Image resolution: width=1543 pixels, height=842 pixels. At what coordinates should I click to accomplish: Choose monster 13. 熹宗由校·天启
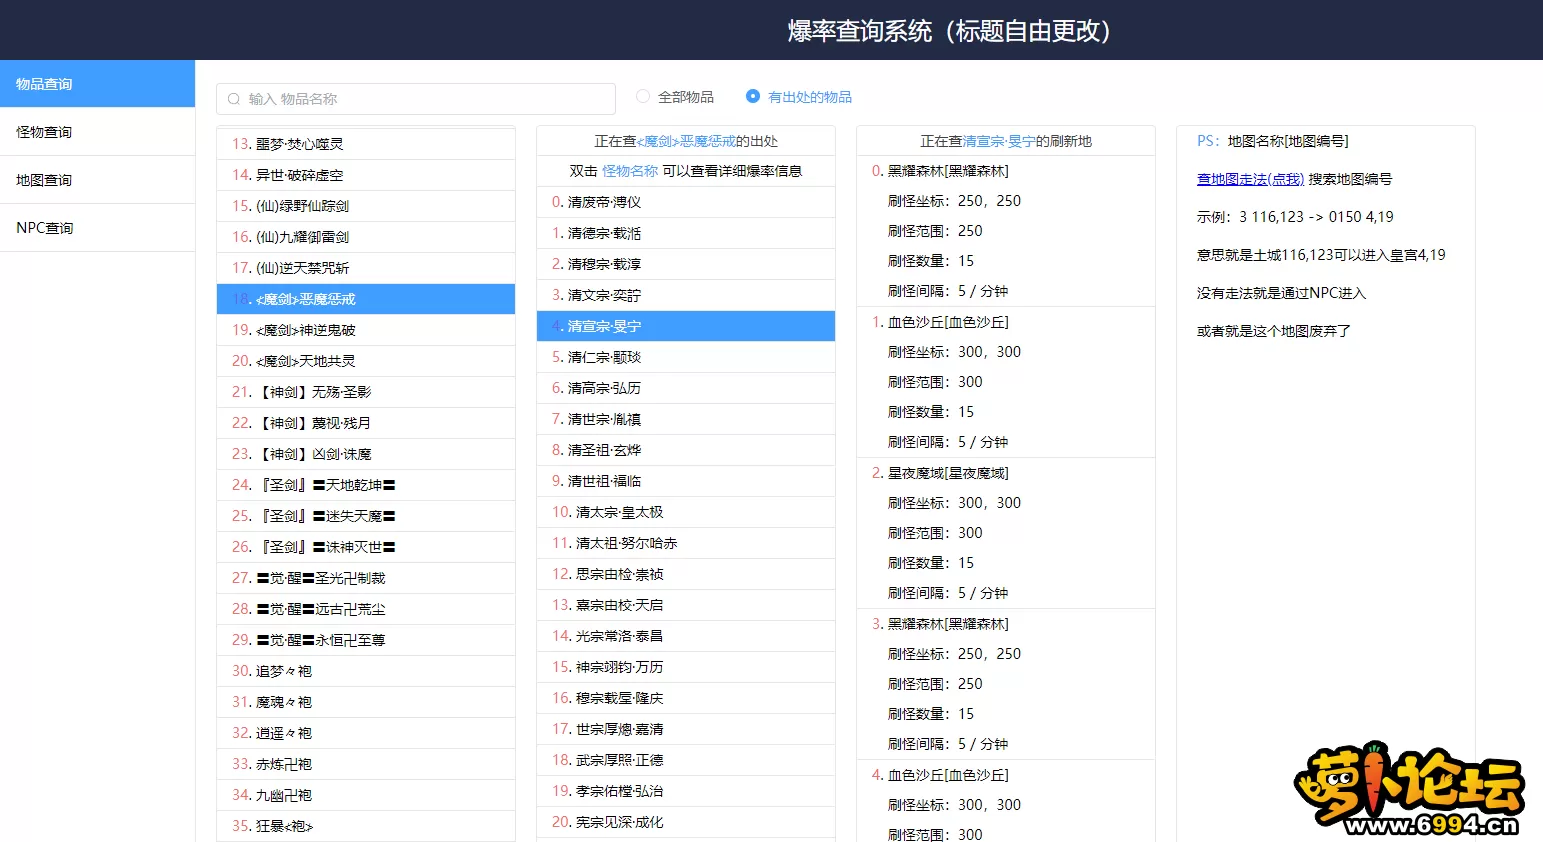[686, 605]
